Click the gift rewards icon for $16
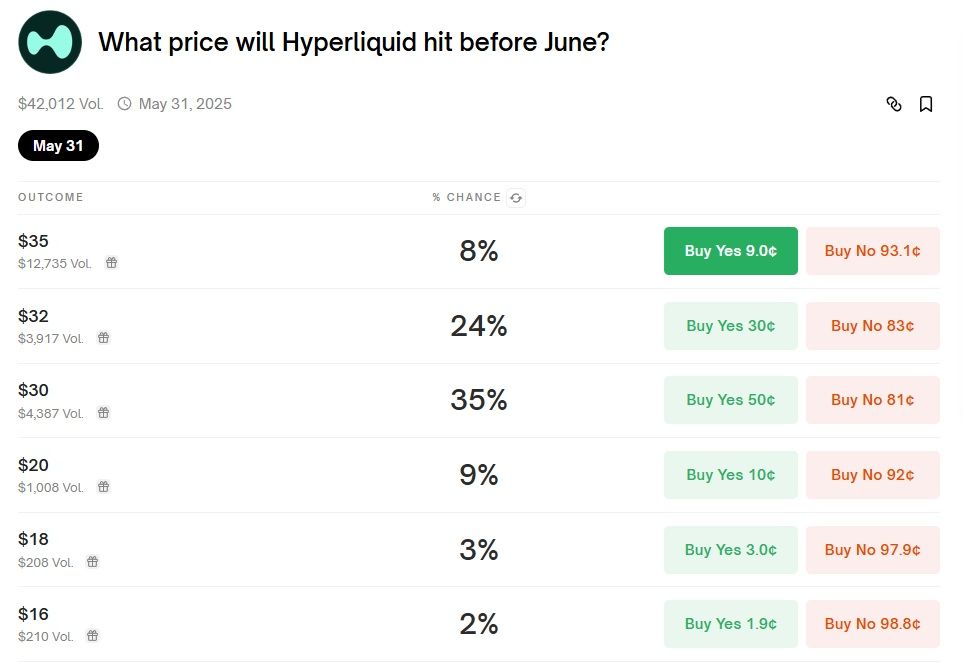The image size is (963, 663). click(93, 635)
